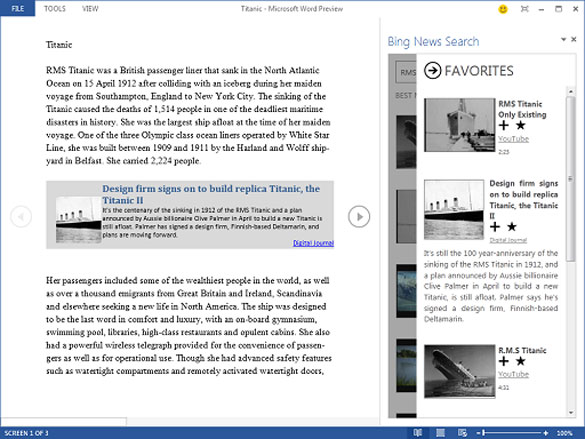Click the zoom percentage value in status bar

(x=564, y=433)
